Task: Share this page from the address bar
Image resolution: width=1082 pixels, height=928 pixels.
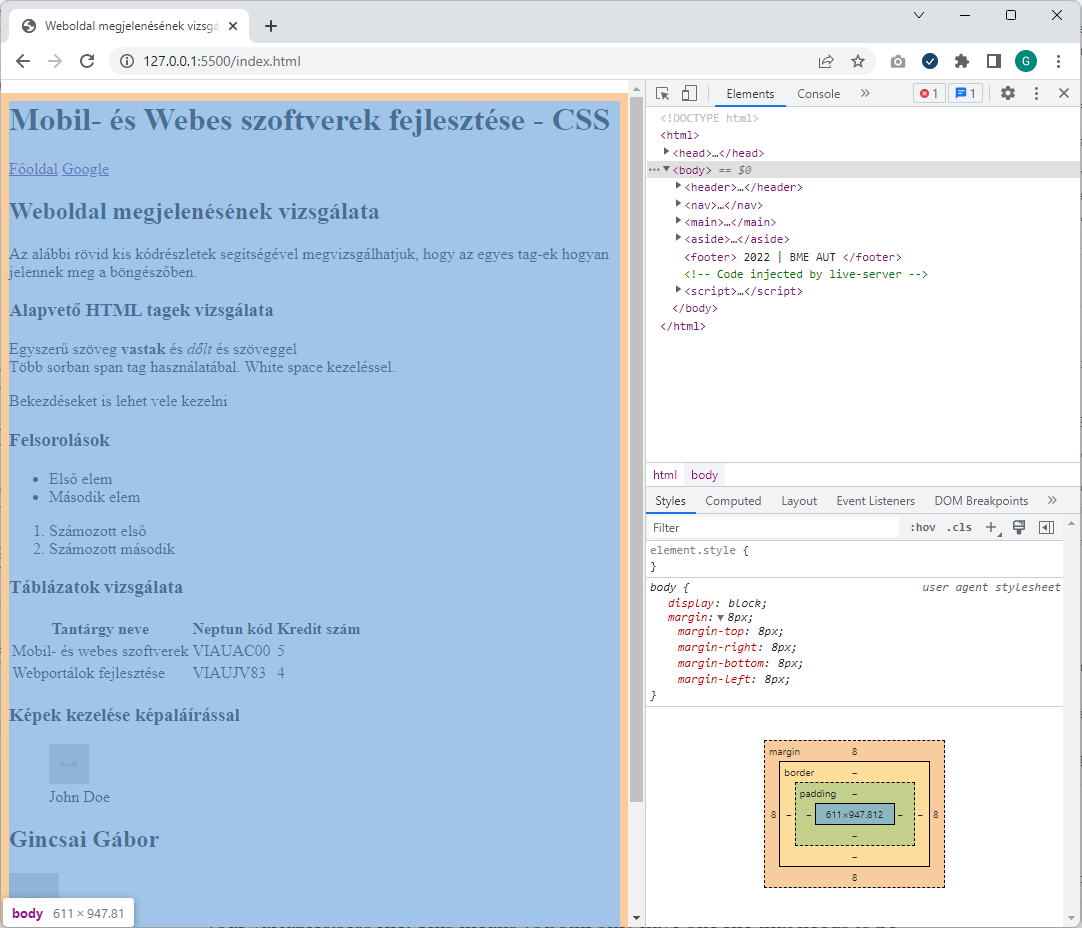Action: tap(826, 61)
